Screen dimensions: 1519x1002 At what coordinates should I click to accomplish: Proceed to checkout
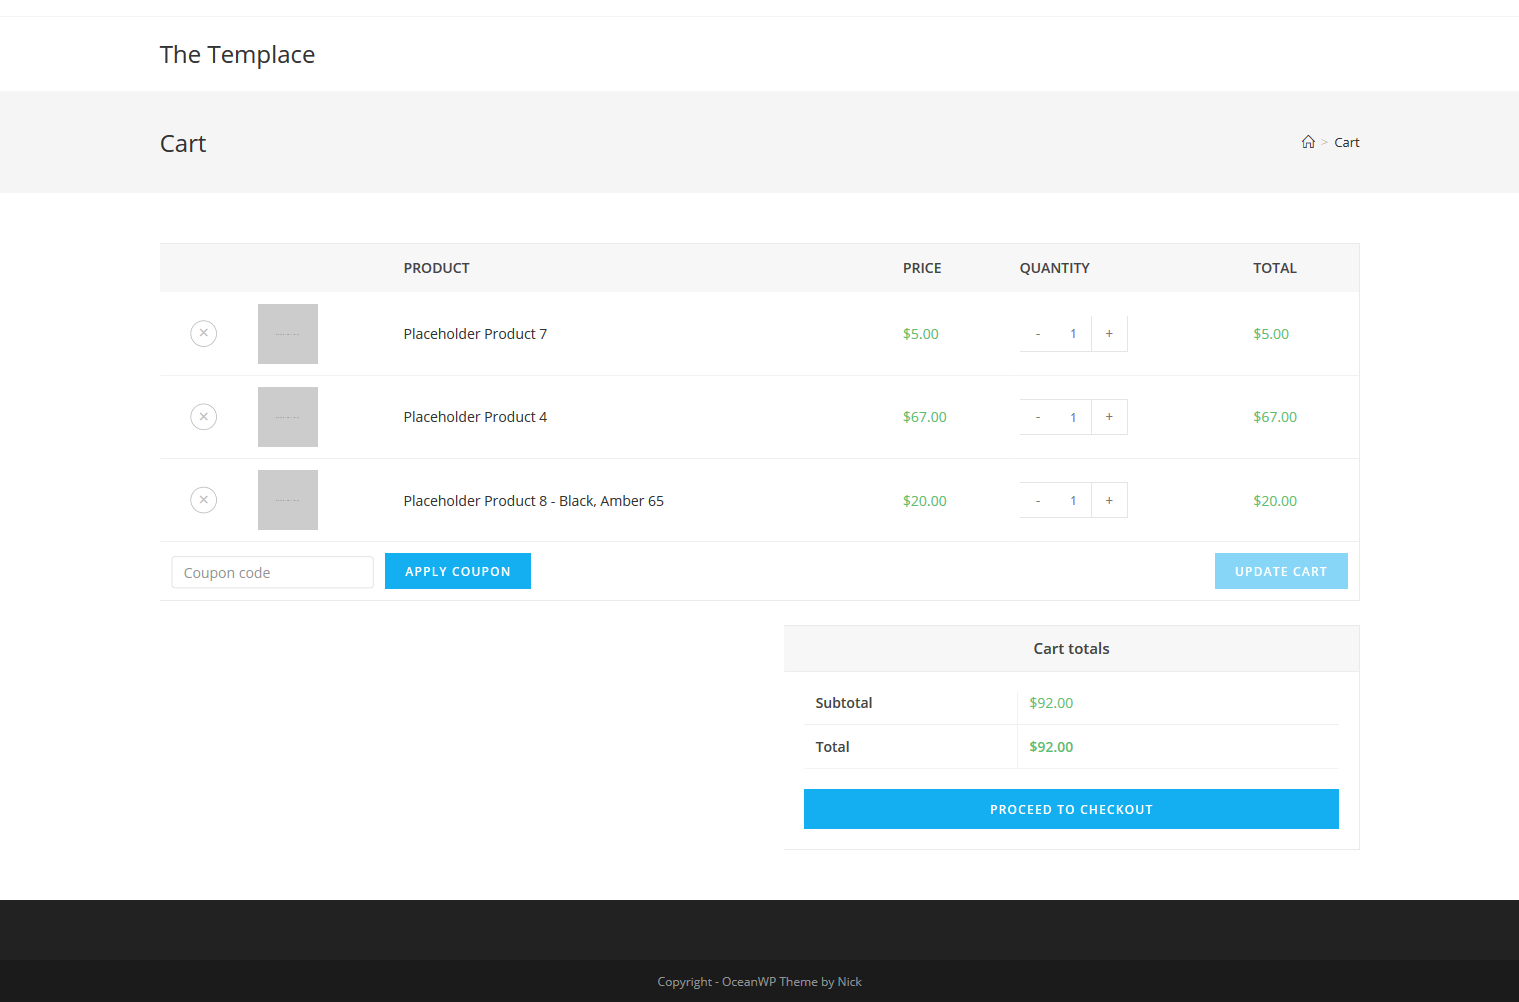1071,809
